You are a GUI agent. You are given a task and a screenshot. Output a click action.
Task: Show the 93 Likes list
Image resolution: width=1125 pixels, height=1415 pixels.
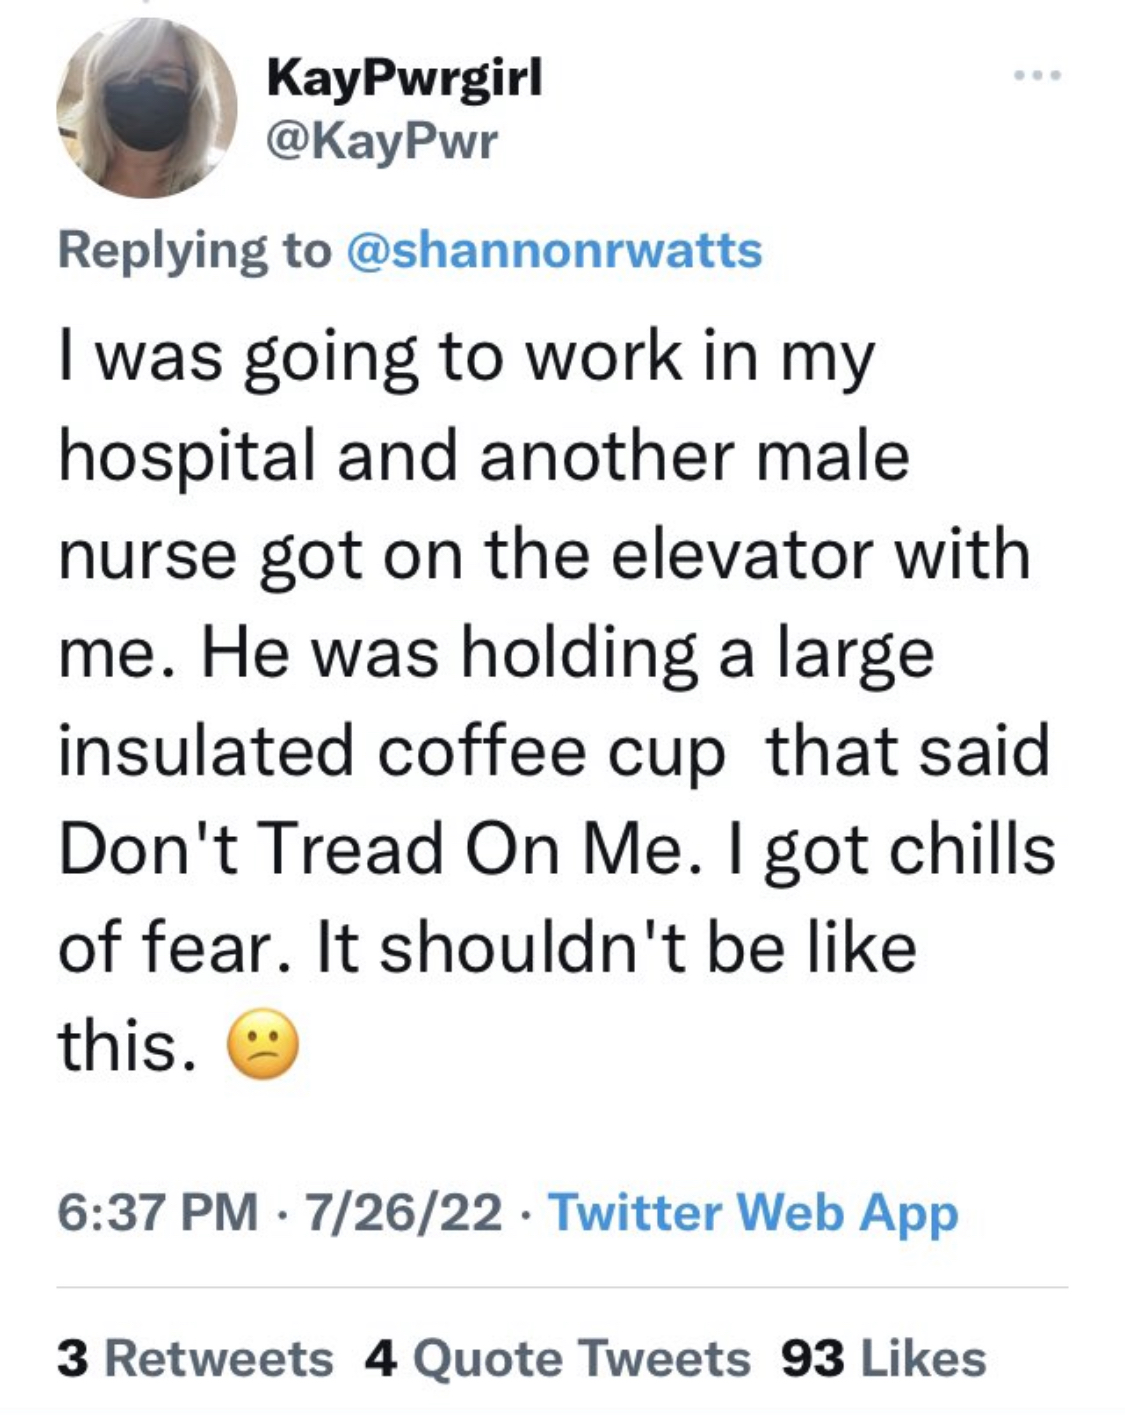pos(884,1358)
